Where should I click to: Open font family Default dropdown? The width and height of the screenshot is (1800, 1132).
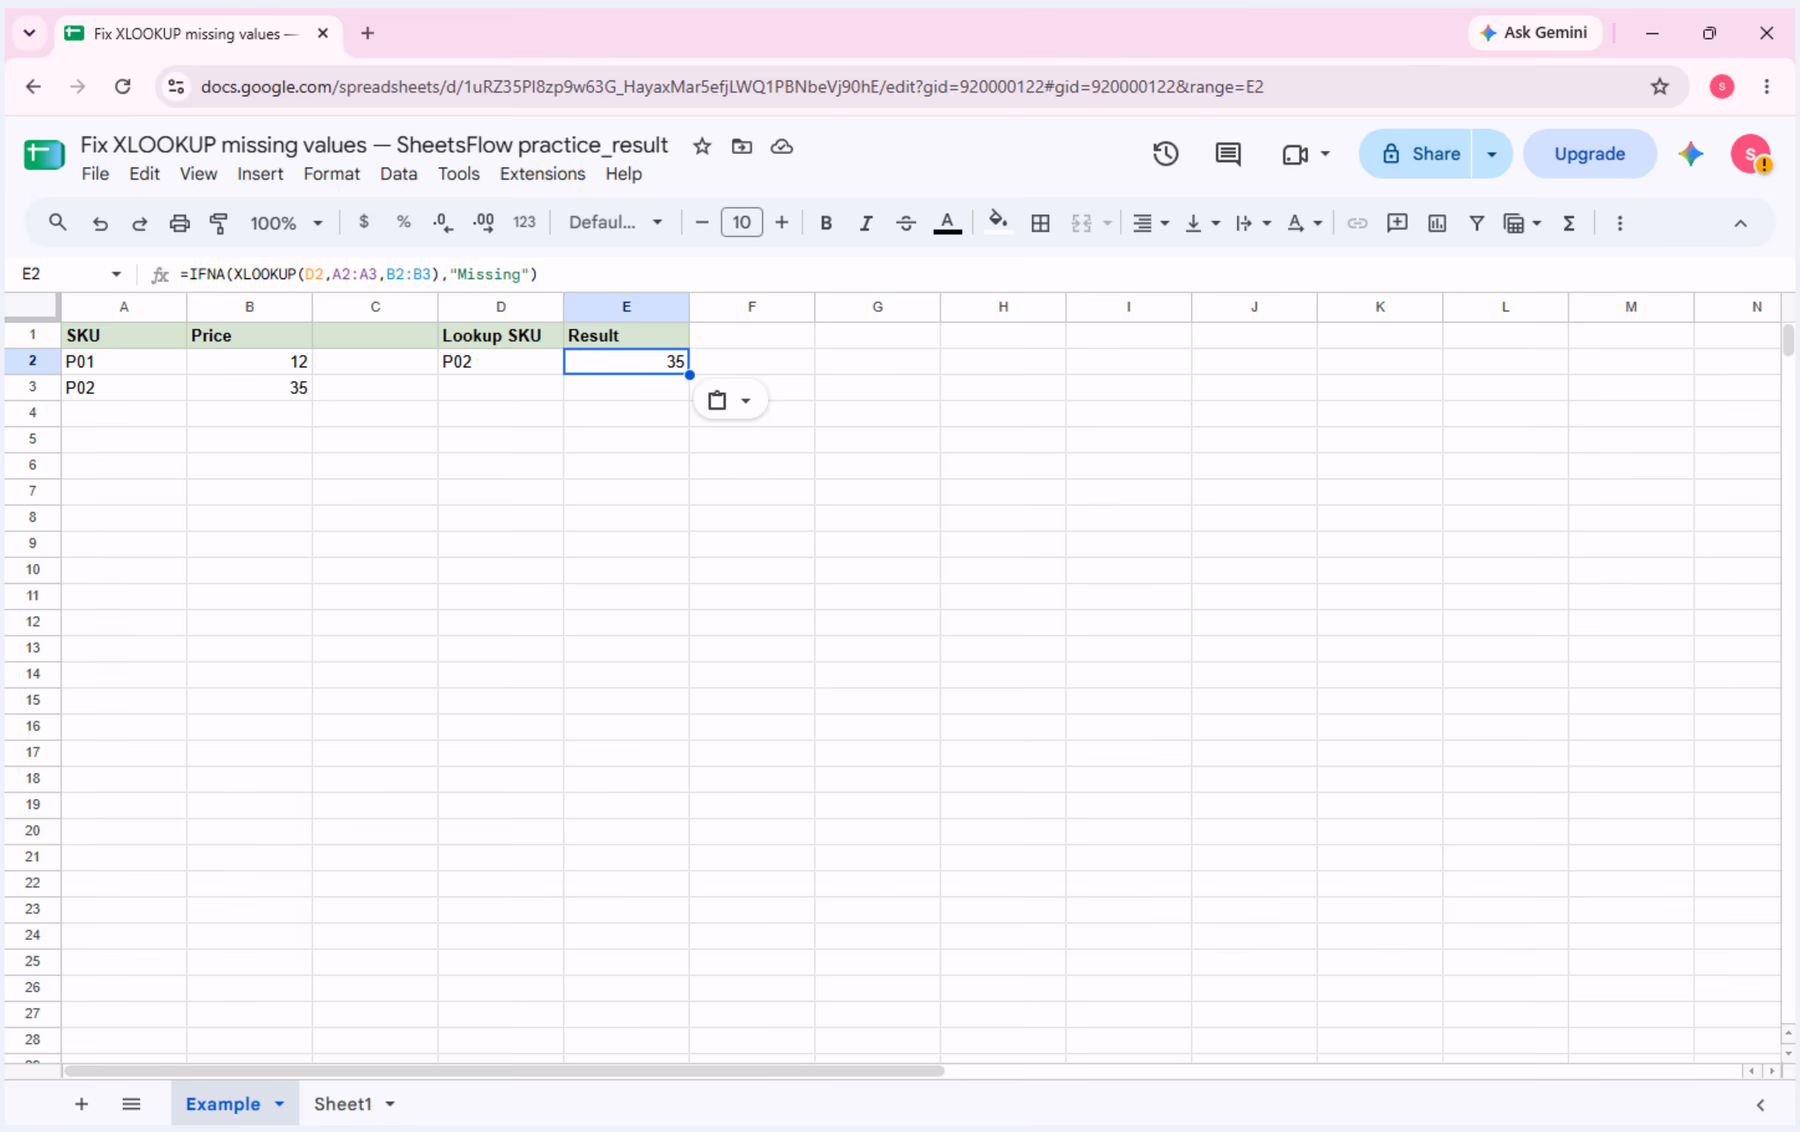(x=615, y=222)
